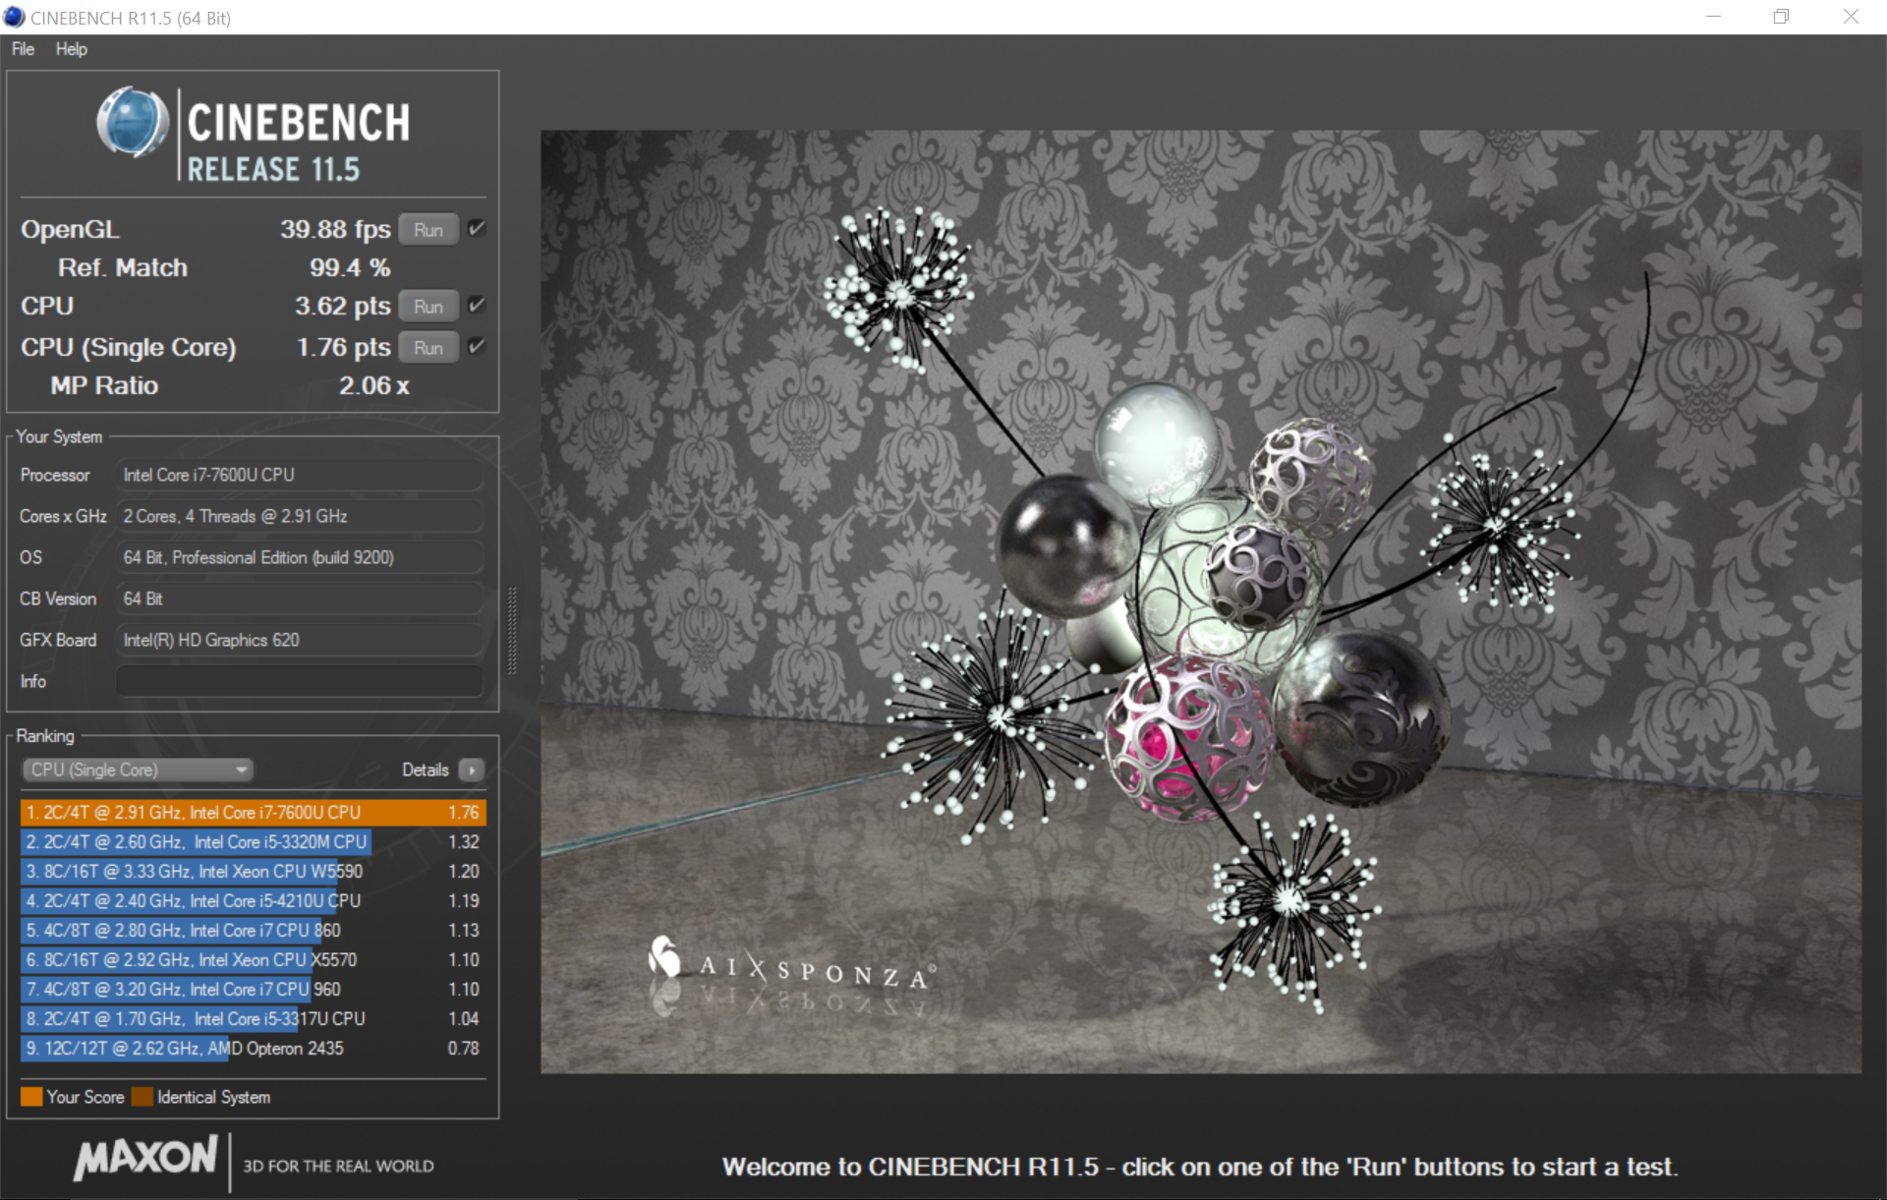Select ranking entry Xeon CPU W5590
Viewport: 1887px width, 1200px height.
(253, 871)
